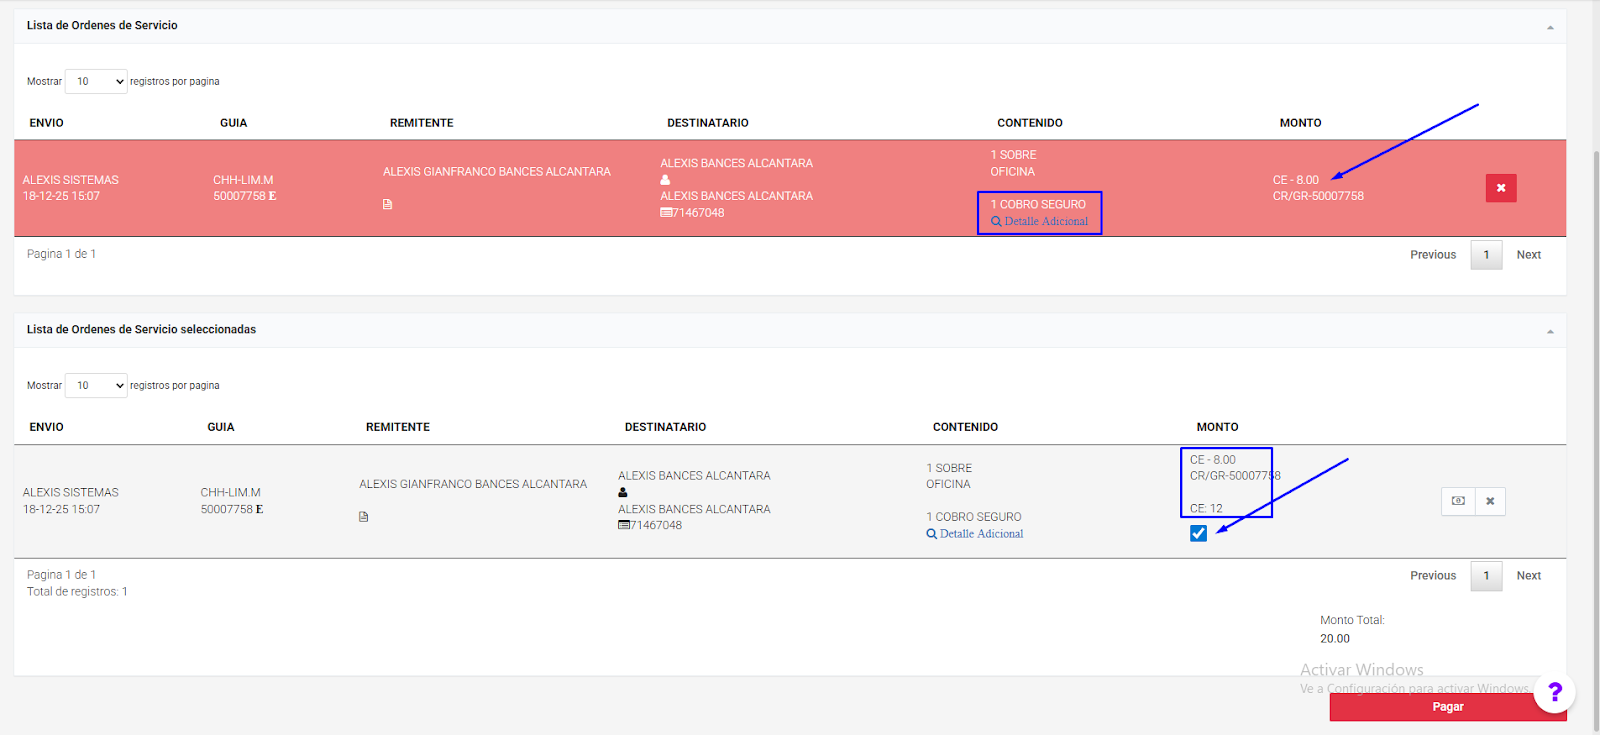
Task: Open Detalle Adicional link in the red row
Action: click(1045, 222)
